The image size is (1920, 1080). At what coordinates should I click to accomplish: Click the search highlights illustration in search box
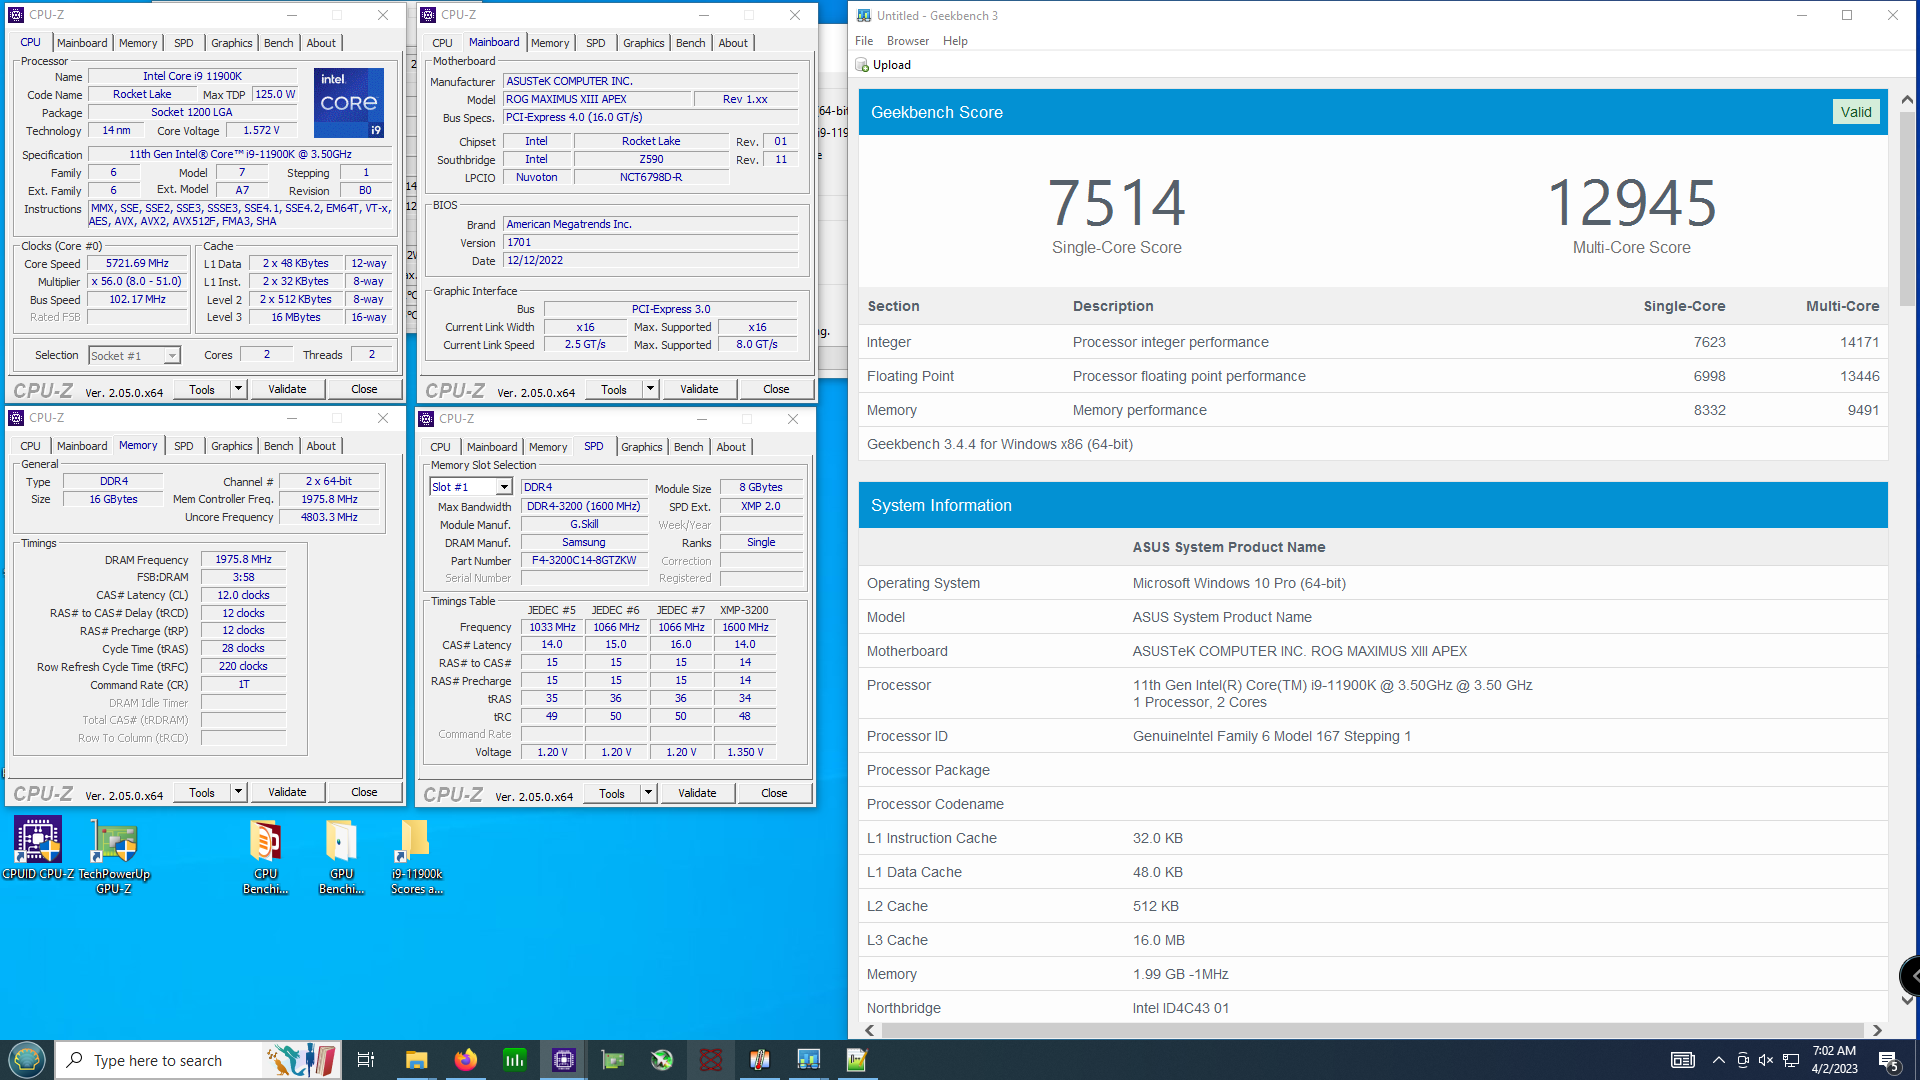click(x=302, y=1060)
